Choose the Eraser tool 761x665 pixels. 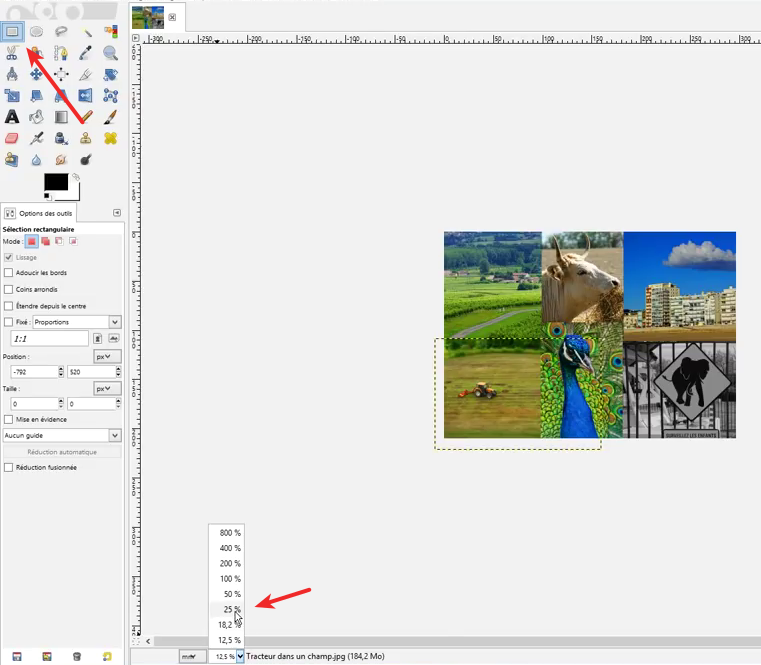tap(12, 138)
